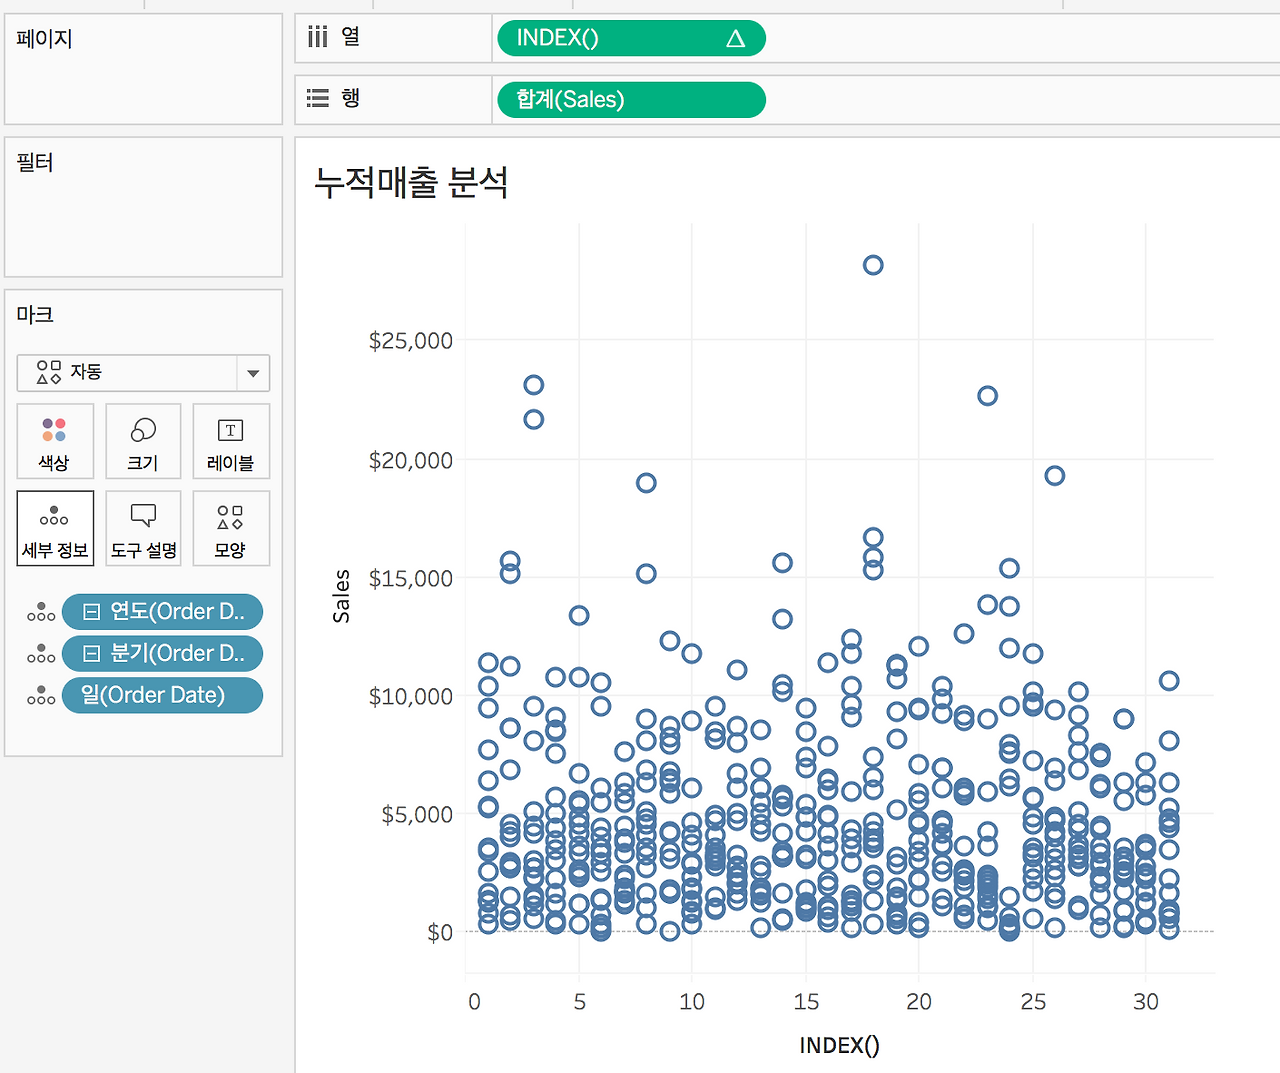
Task: Click the 필터 (Filters) shelf header
Action: pyautogui.click(x=35, y=162)
